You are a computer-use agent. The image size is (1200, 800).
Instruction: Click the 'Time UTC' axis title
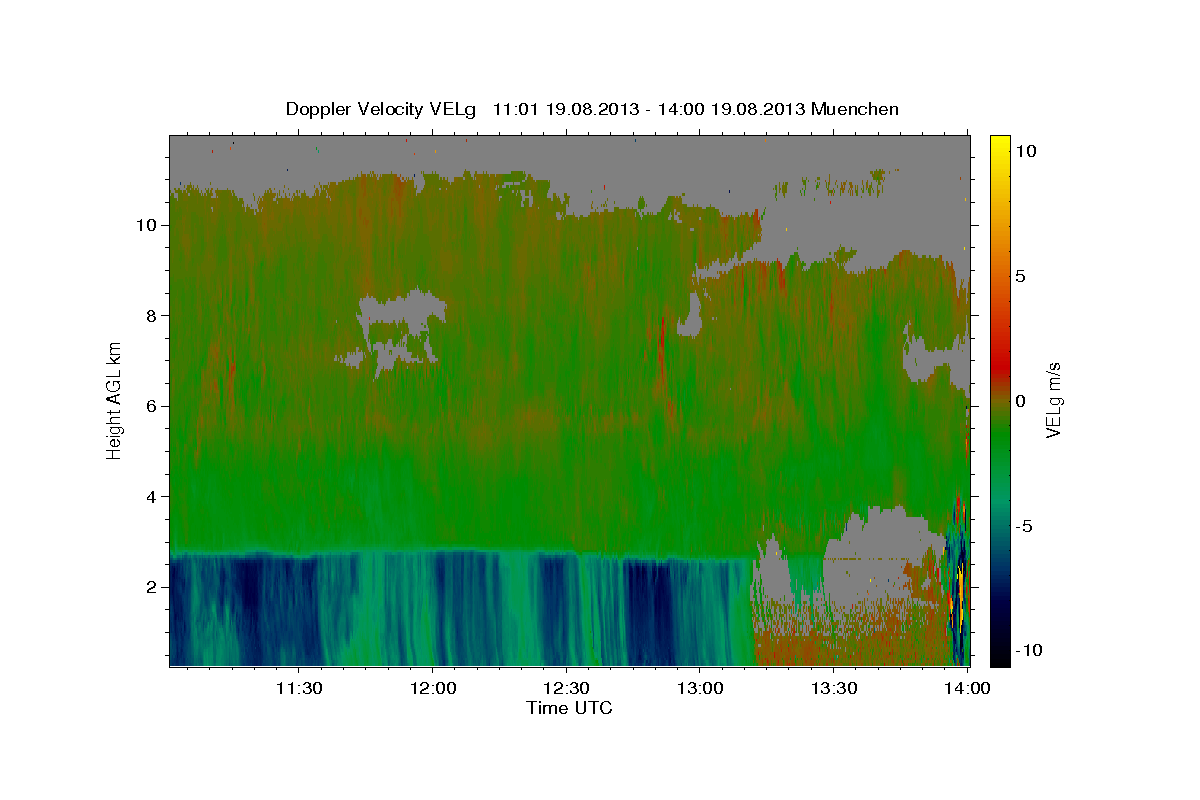pyautogui.click(x=569, y=708)
